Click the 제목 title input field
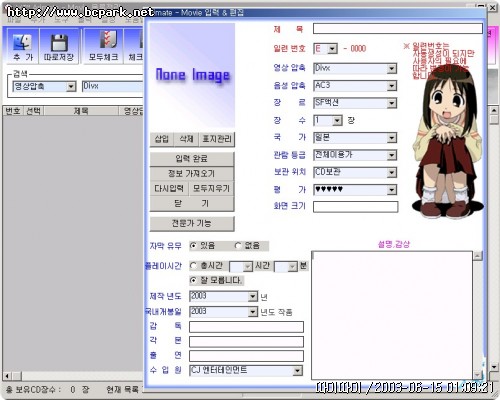Image resolution: width=500 pixels, height=400 pixels. [398, 29]
